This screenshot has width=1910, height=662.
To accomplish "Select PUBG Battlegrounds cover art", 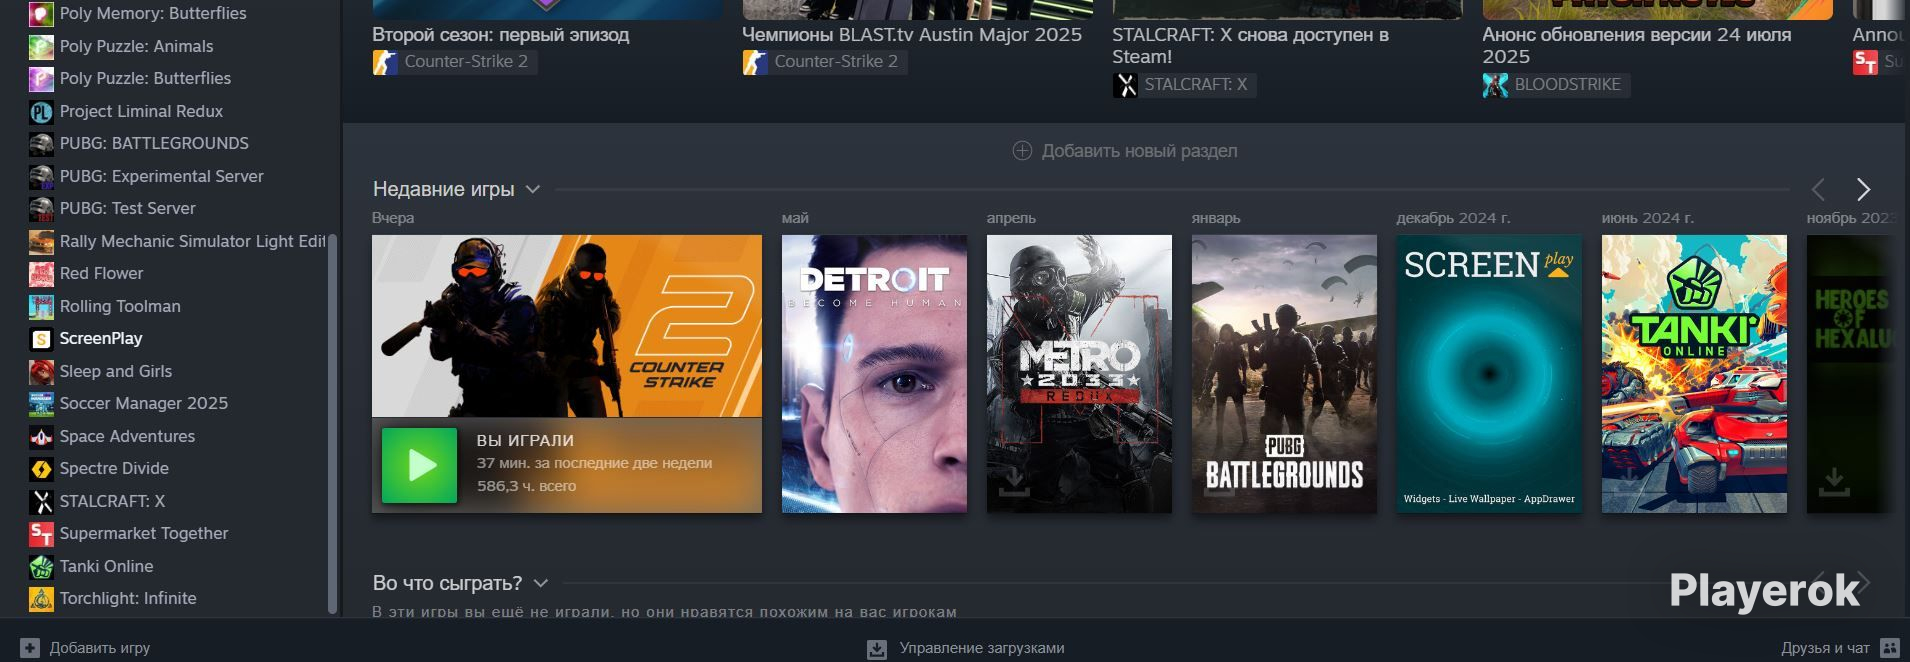I will click(1284, 374).
